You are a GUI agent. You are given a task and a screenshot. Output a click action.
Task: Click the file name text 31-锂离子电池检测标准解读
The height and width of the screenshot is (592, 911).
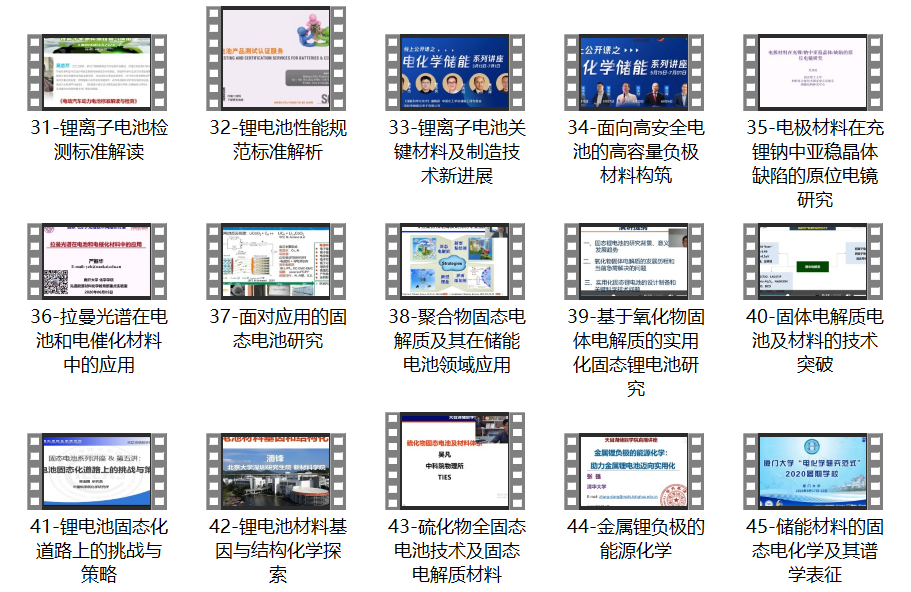click(97, 140)
